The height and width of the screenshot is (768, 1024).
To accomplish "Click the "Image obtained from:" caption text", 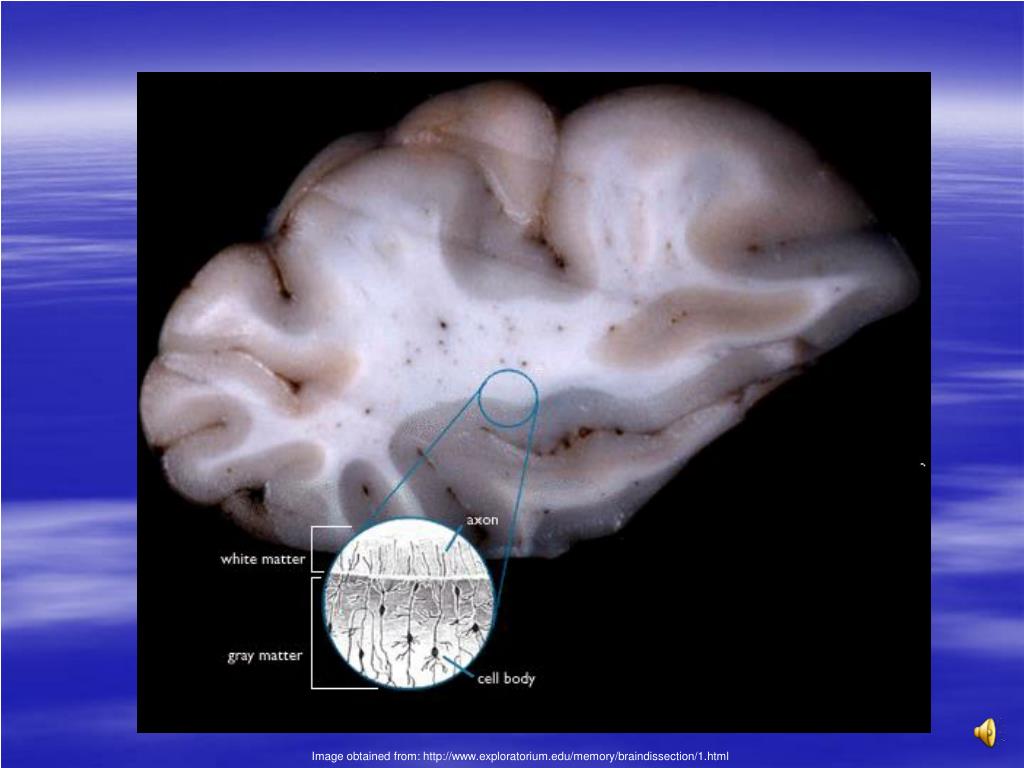I will [x=366, y=756].
